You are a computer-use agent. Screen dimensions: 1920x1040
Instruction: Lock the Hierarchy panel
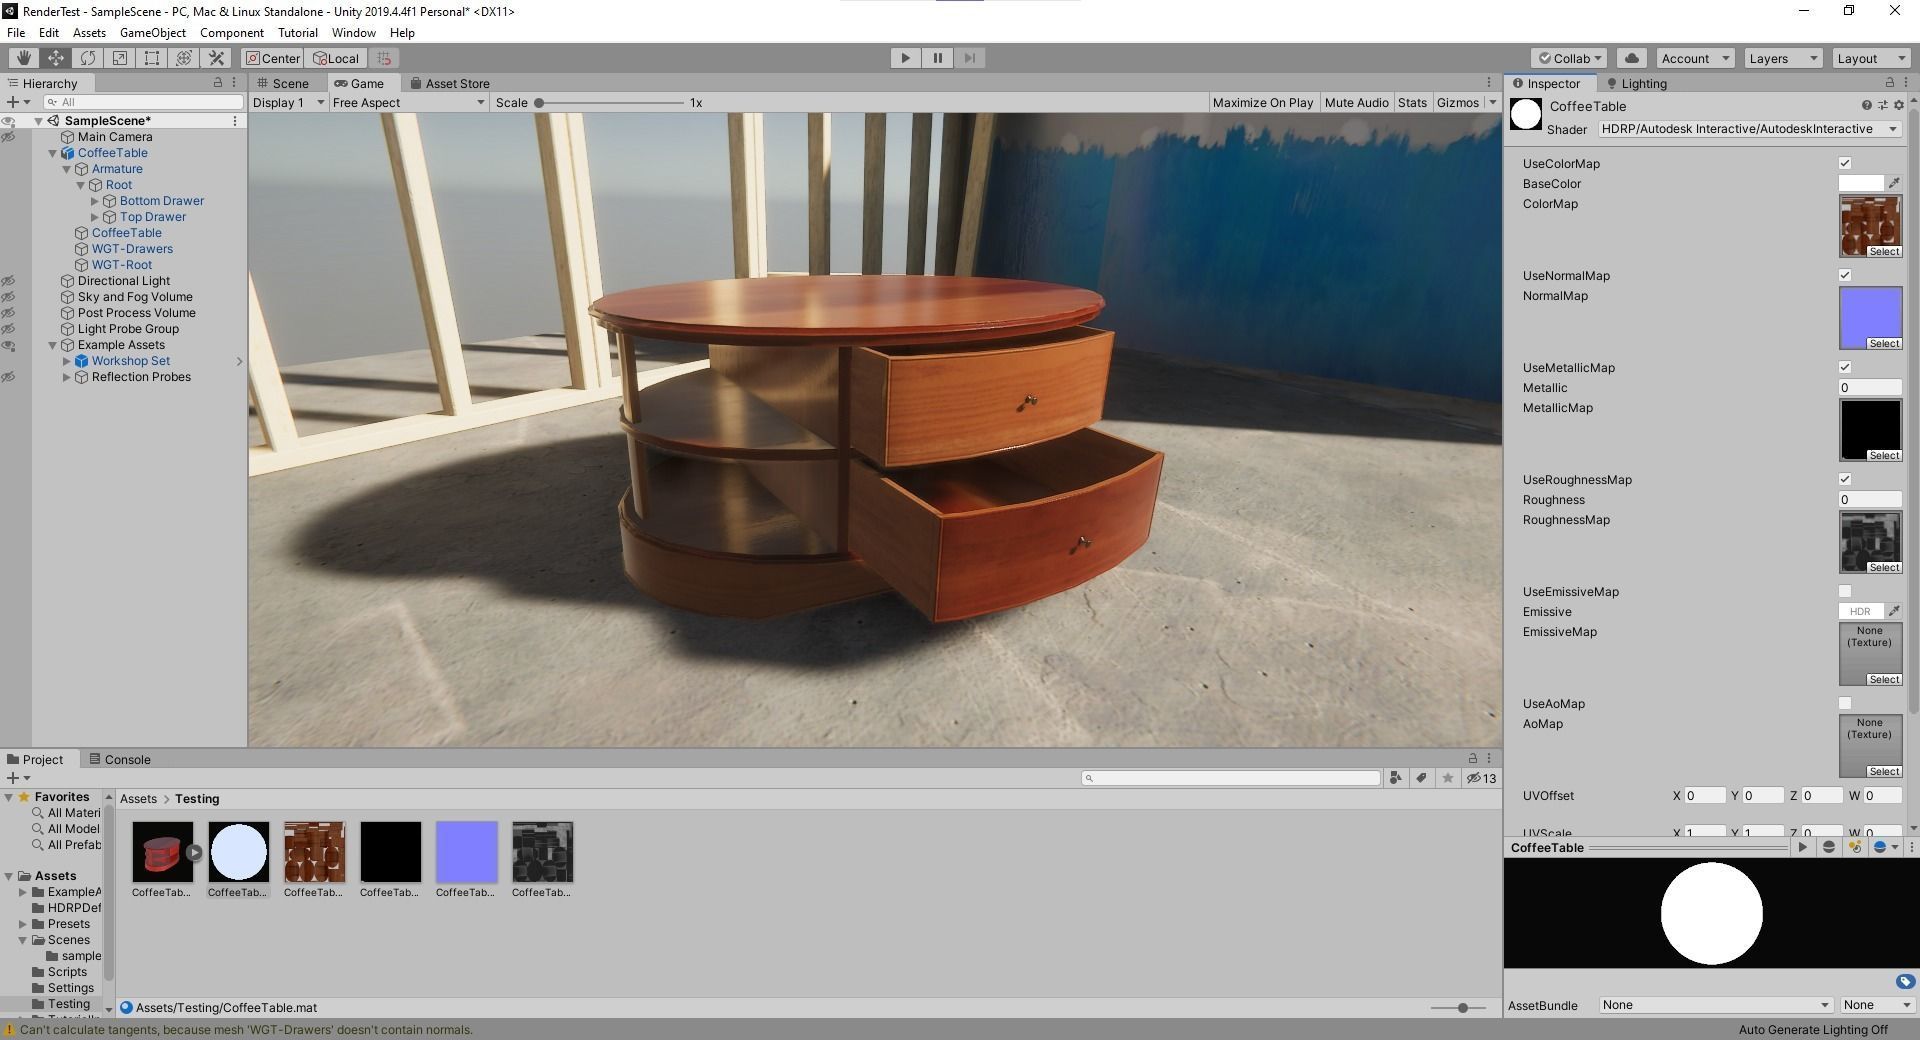coord(217,82)
